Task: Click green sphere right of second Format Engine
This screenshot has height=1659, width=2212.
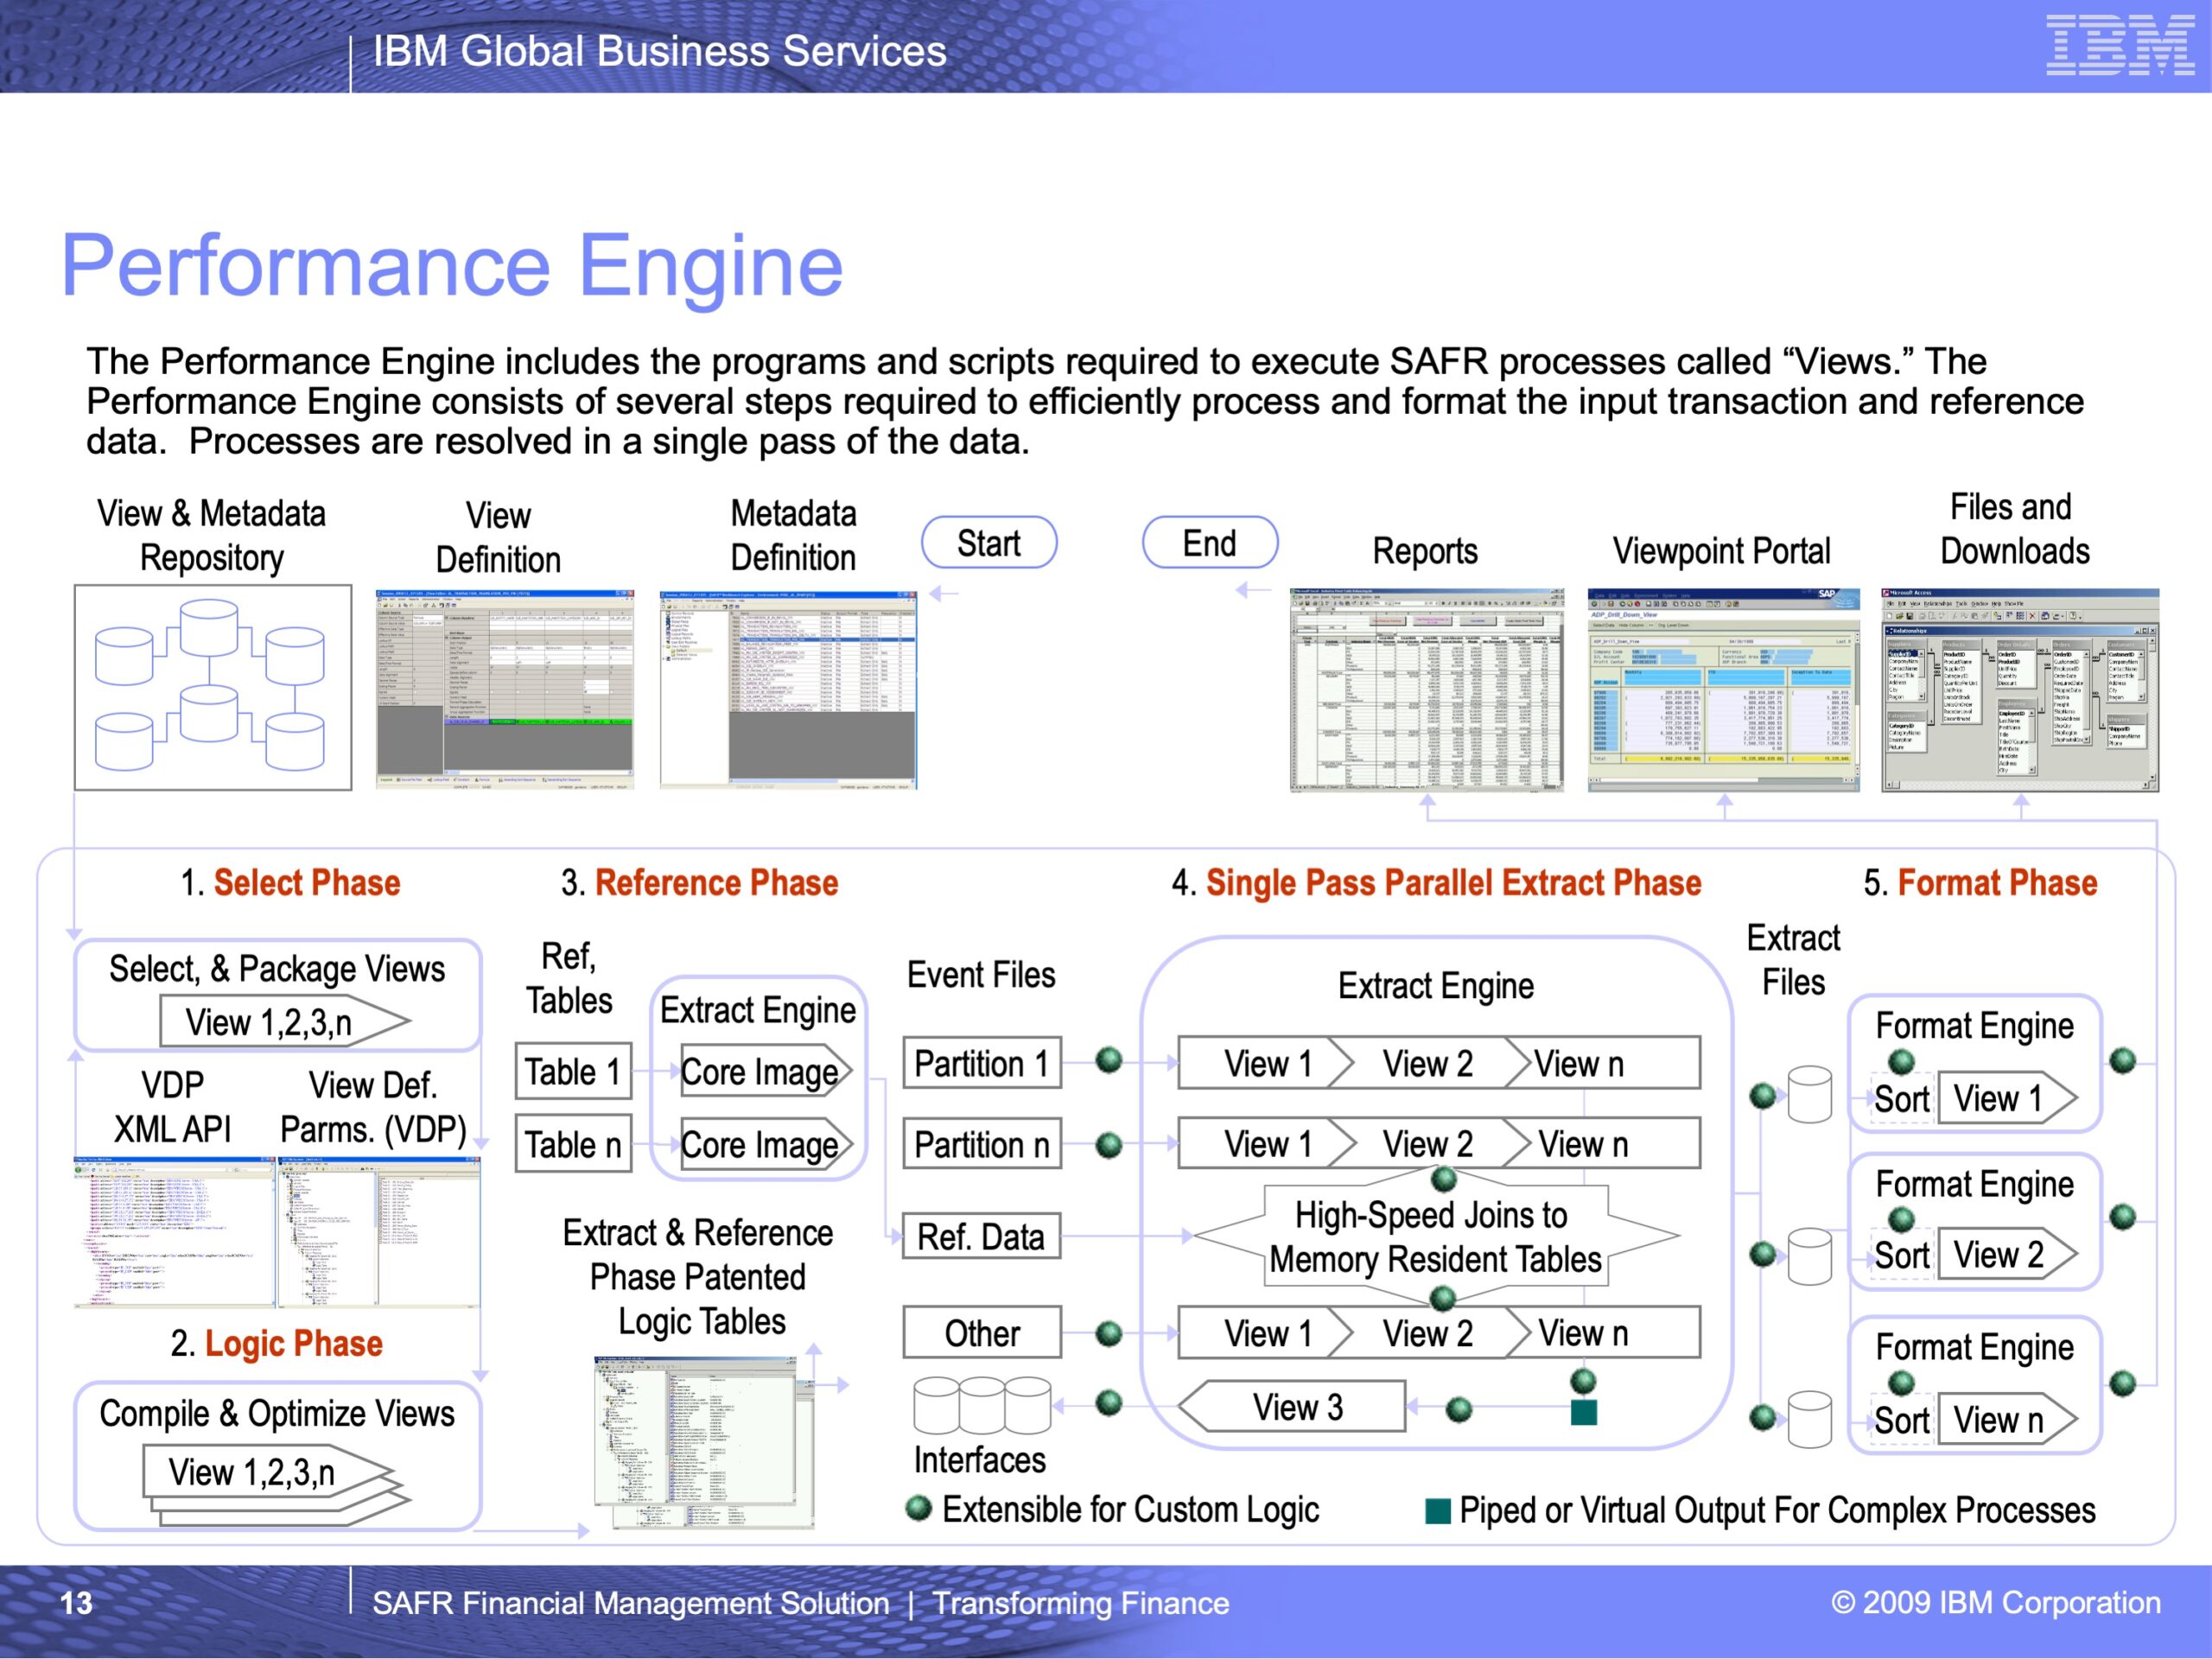Action: pos(2122,1217)
